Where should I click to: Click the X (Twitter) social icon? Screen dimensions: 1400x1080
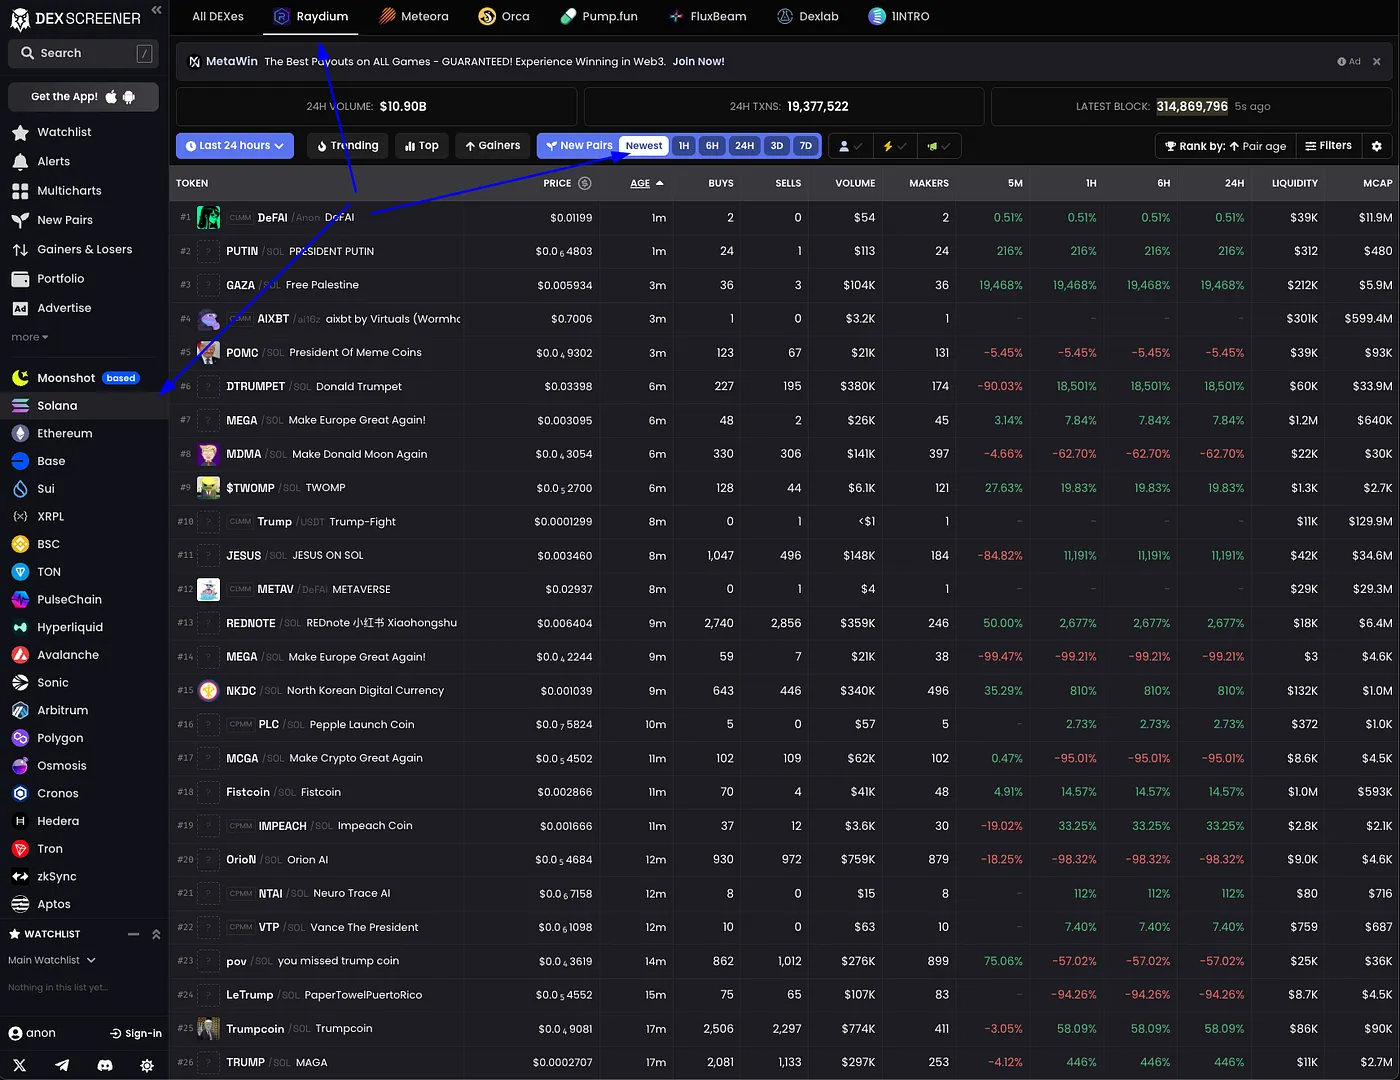[19, 1065]
